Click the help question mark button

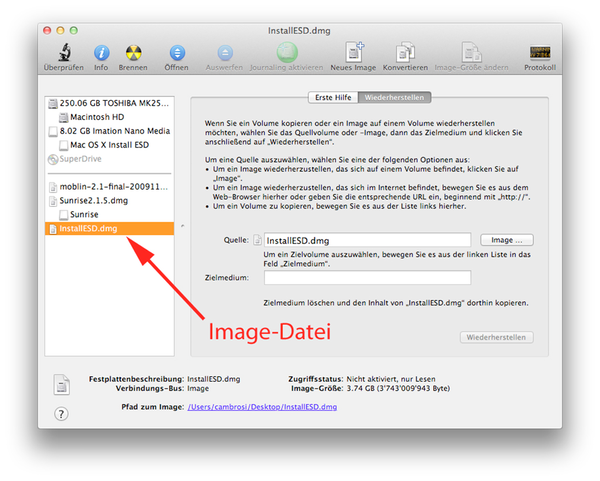click(61, 414)
